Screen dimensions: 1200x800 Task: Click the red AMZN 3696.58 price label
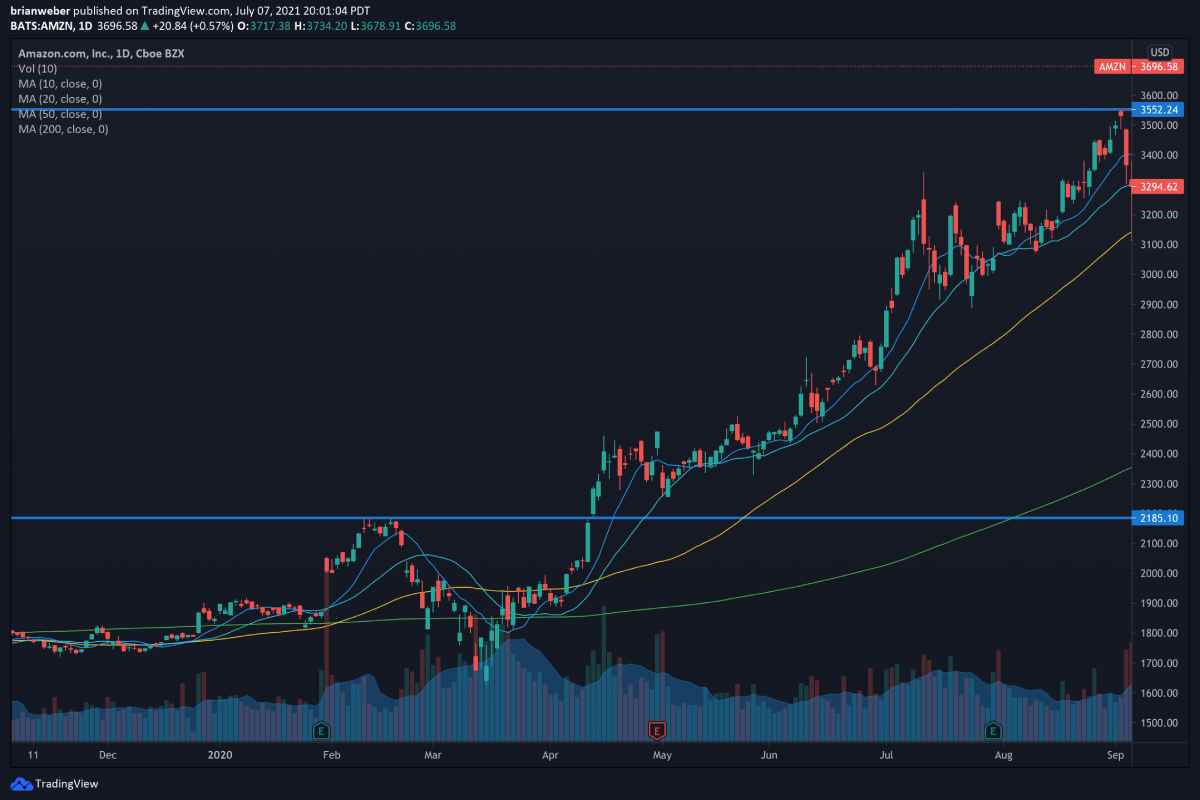[1141, 66]
